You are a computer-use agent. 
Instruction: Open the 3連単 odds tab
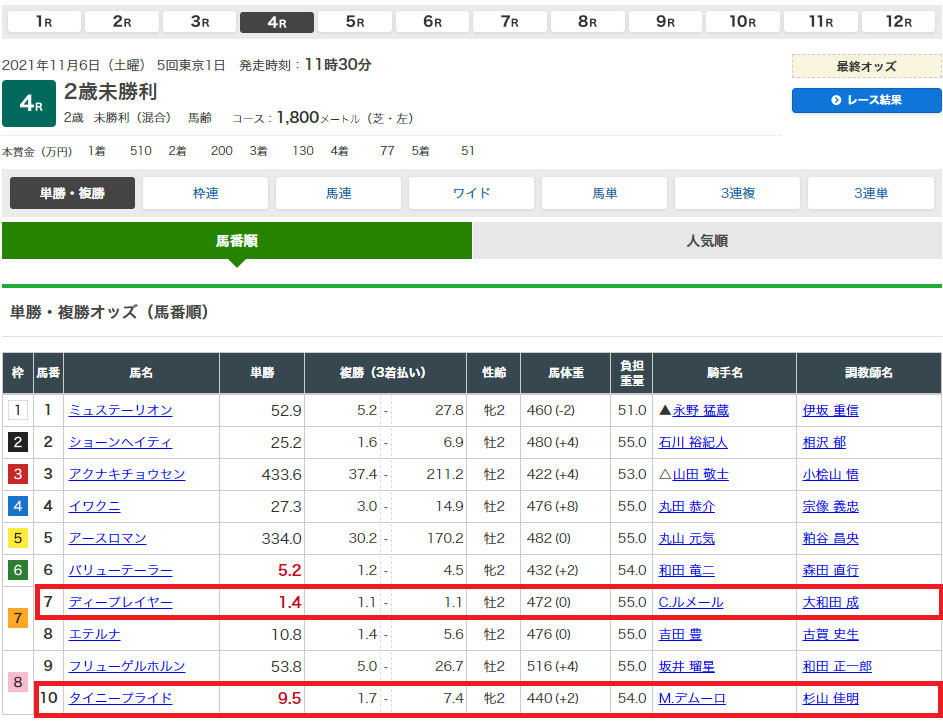pyautogui.click(x=870, y=193)
